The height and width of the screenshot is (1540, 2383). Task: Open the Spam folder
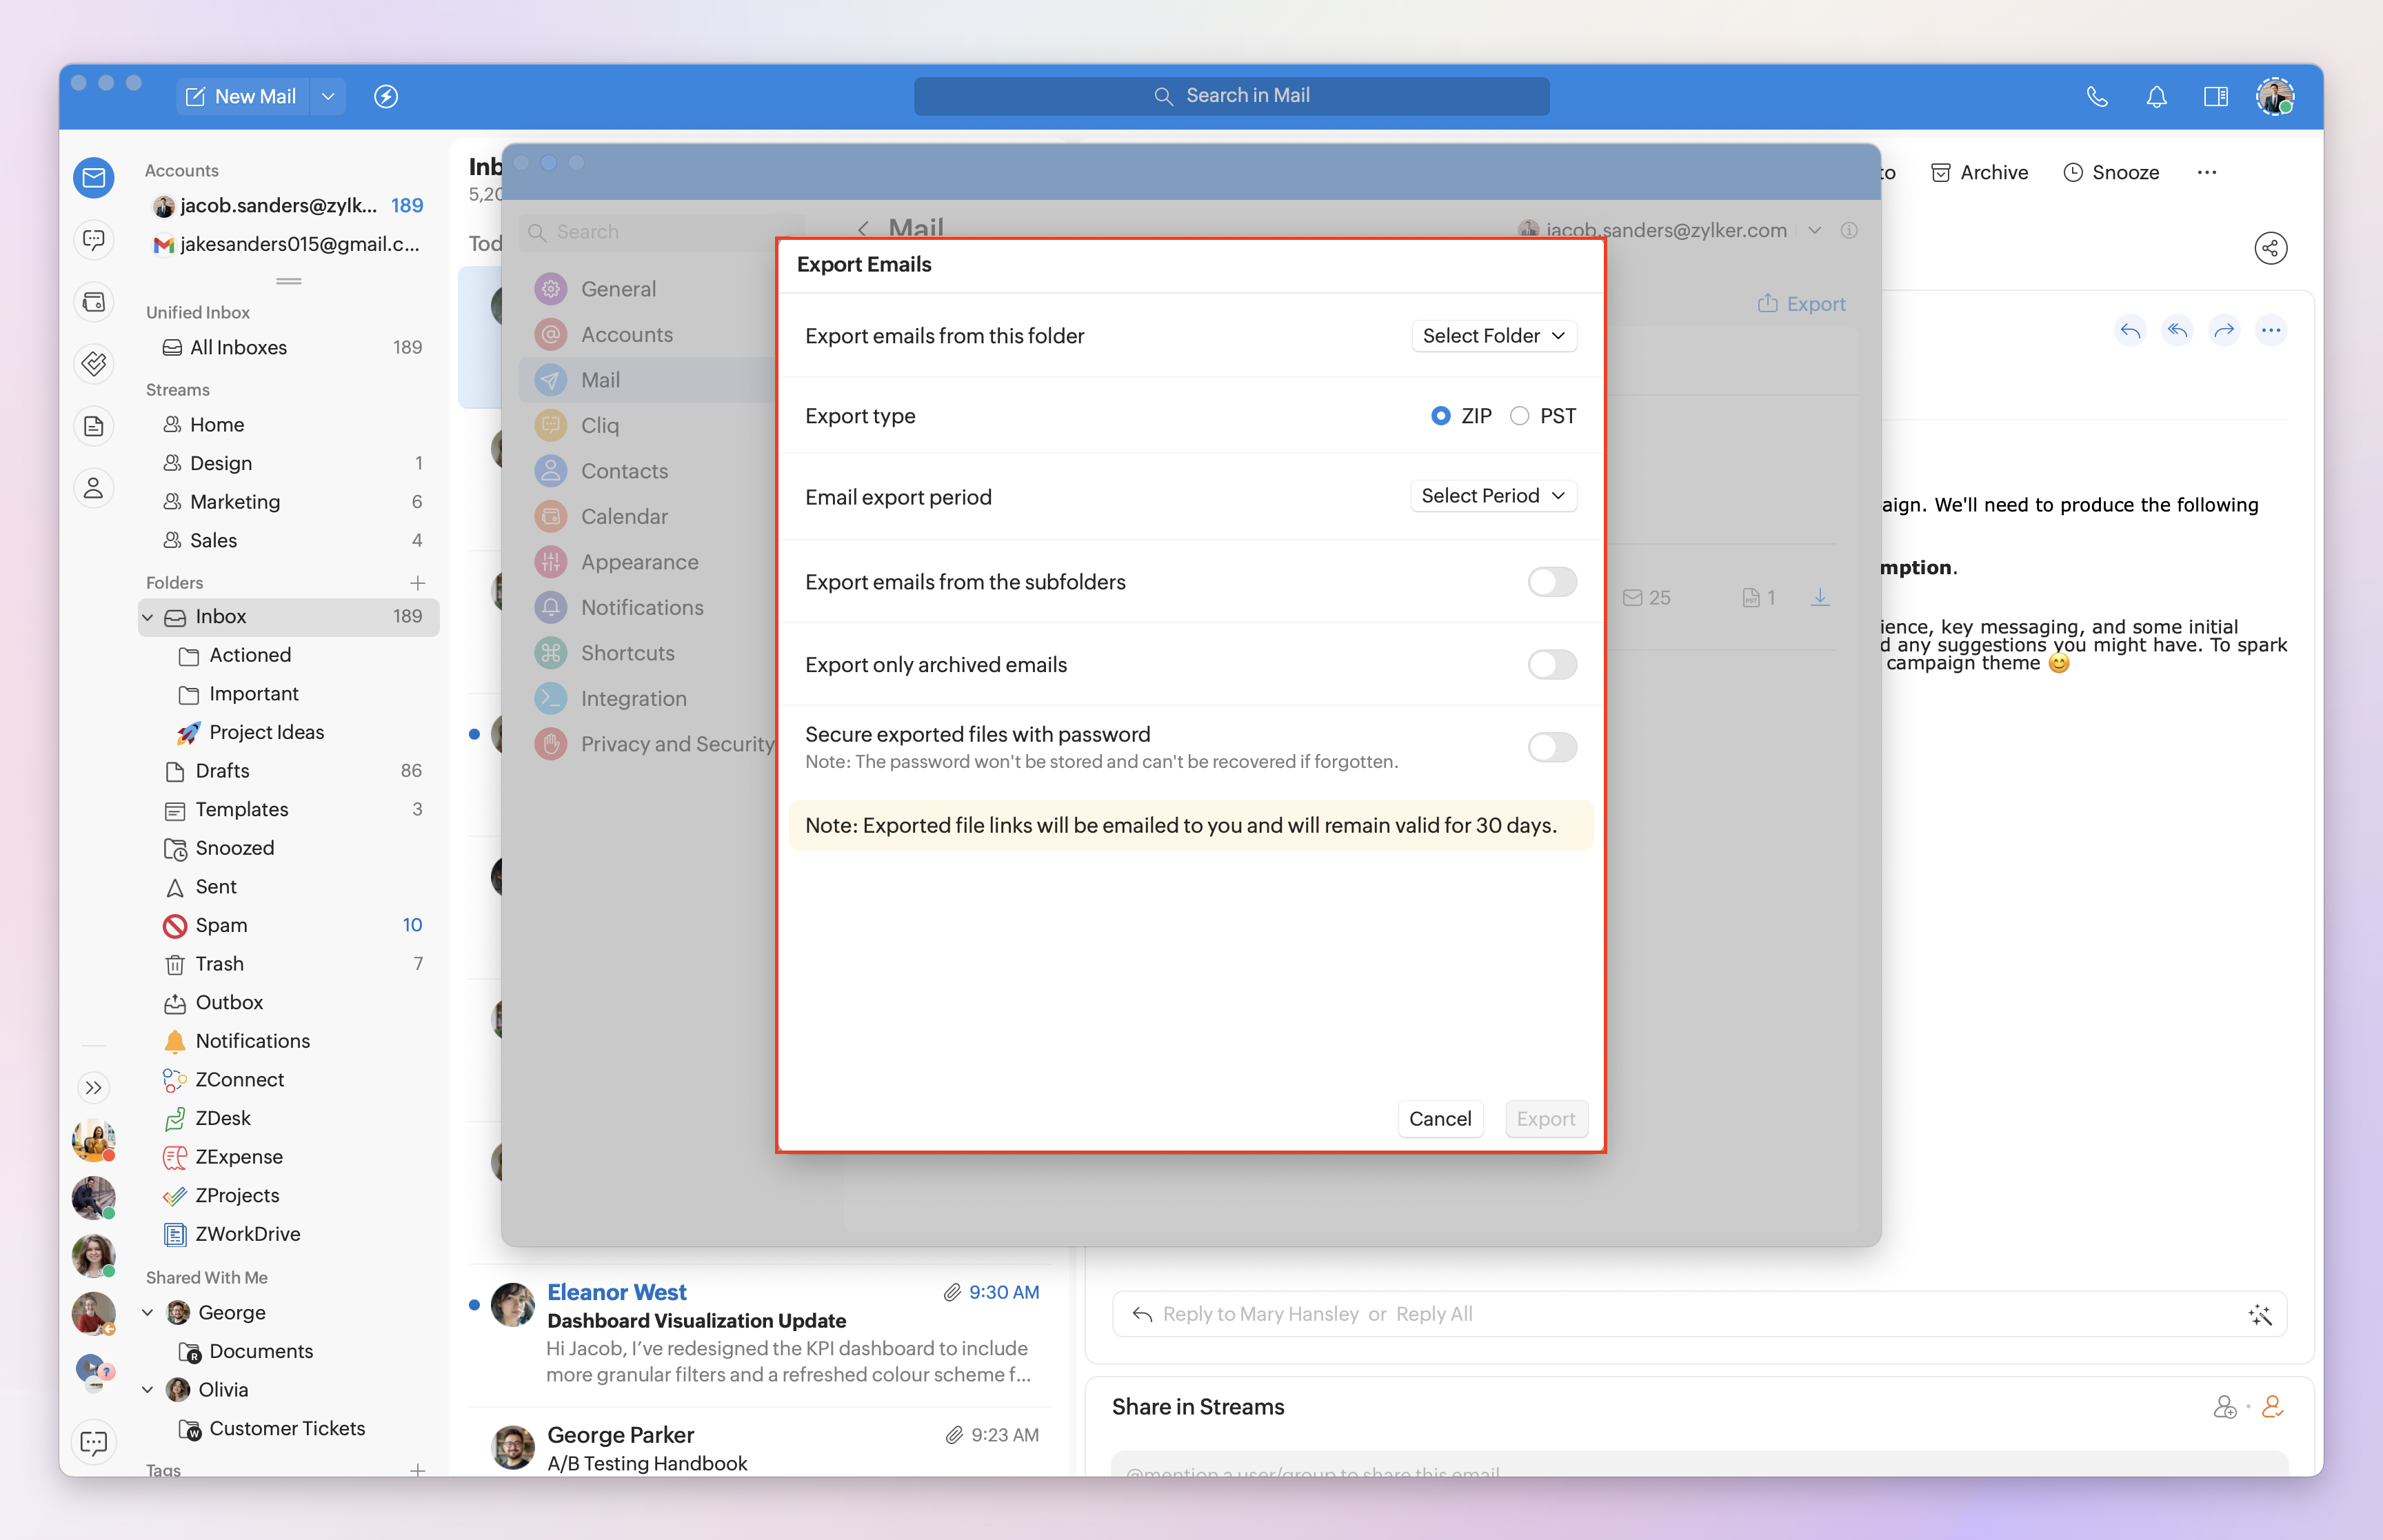221,925
